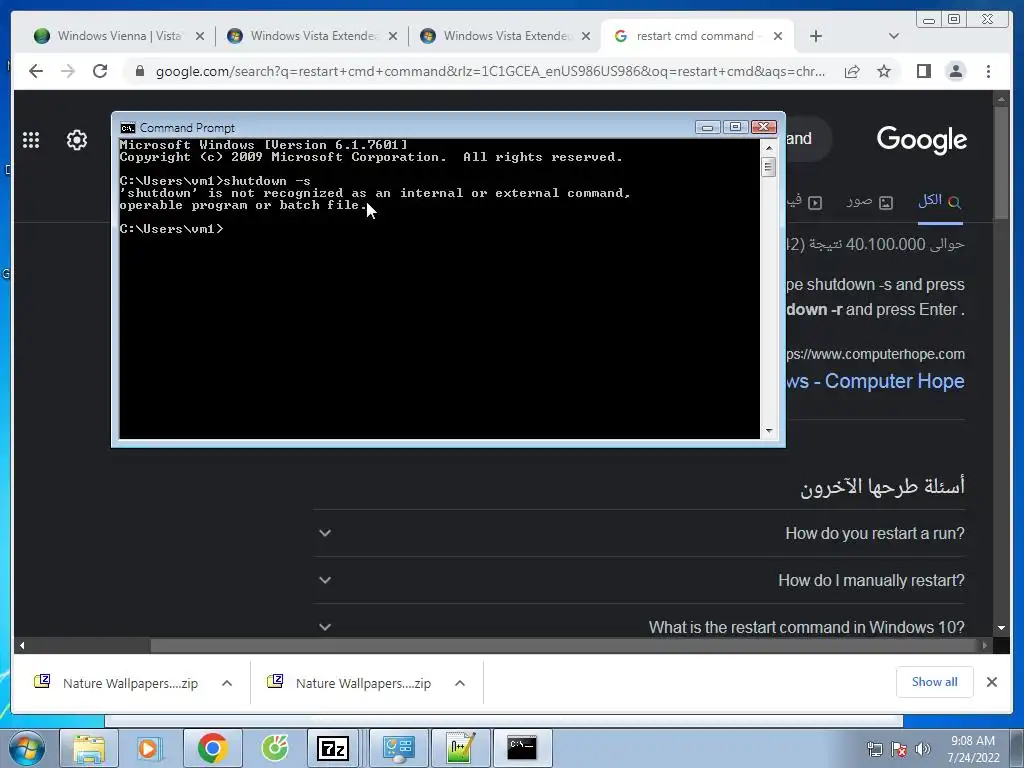Click Command Prompt taskbar button
This screenshot has height=768, width=1024.
pos(522,748)
